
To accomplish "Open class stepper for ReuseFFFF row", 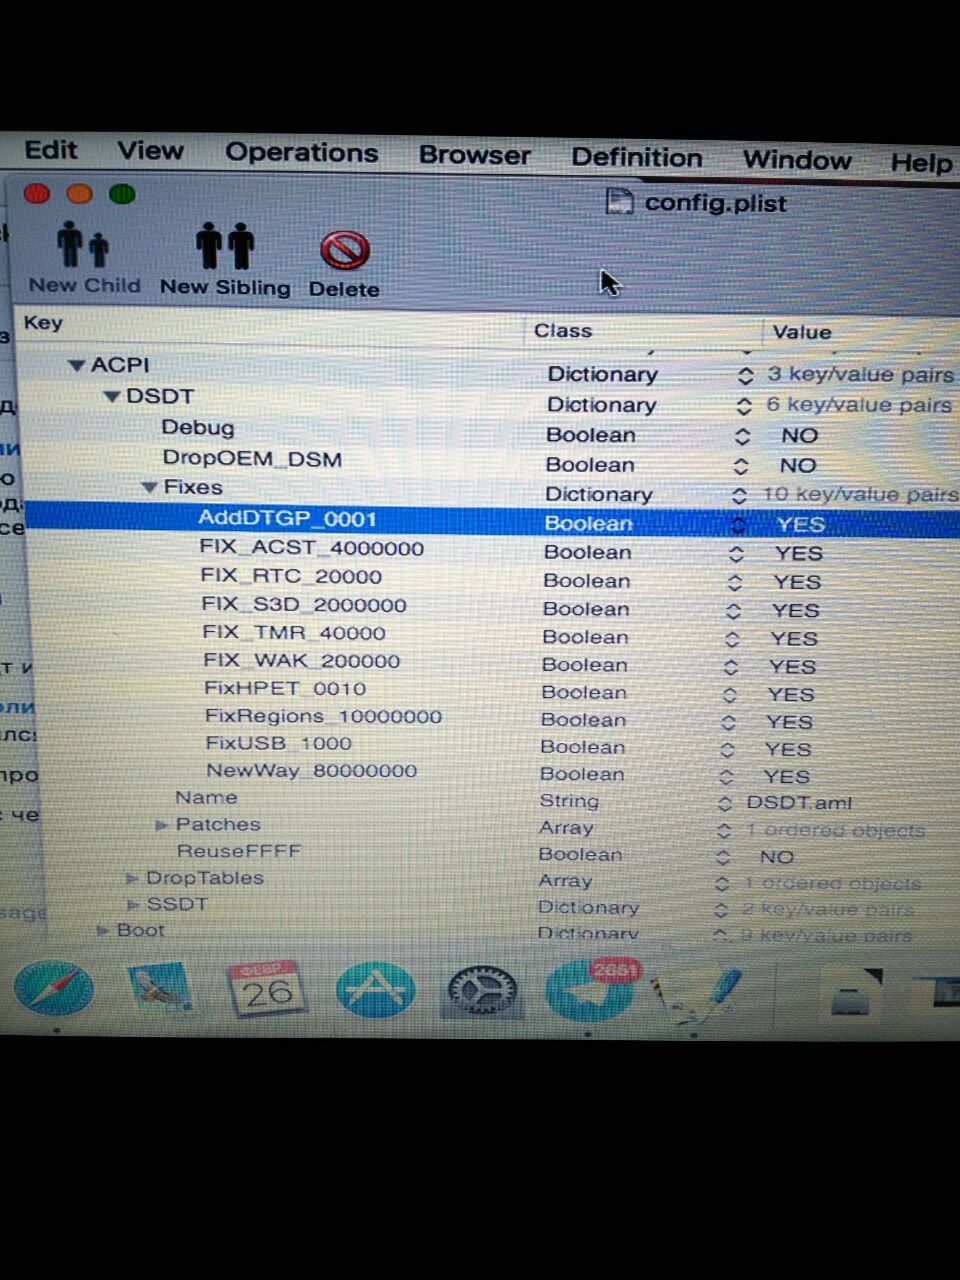I will pos(723,857).
